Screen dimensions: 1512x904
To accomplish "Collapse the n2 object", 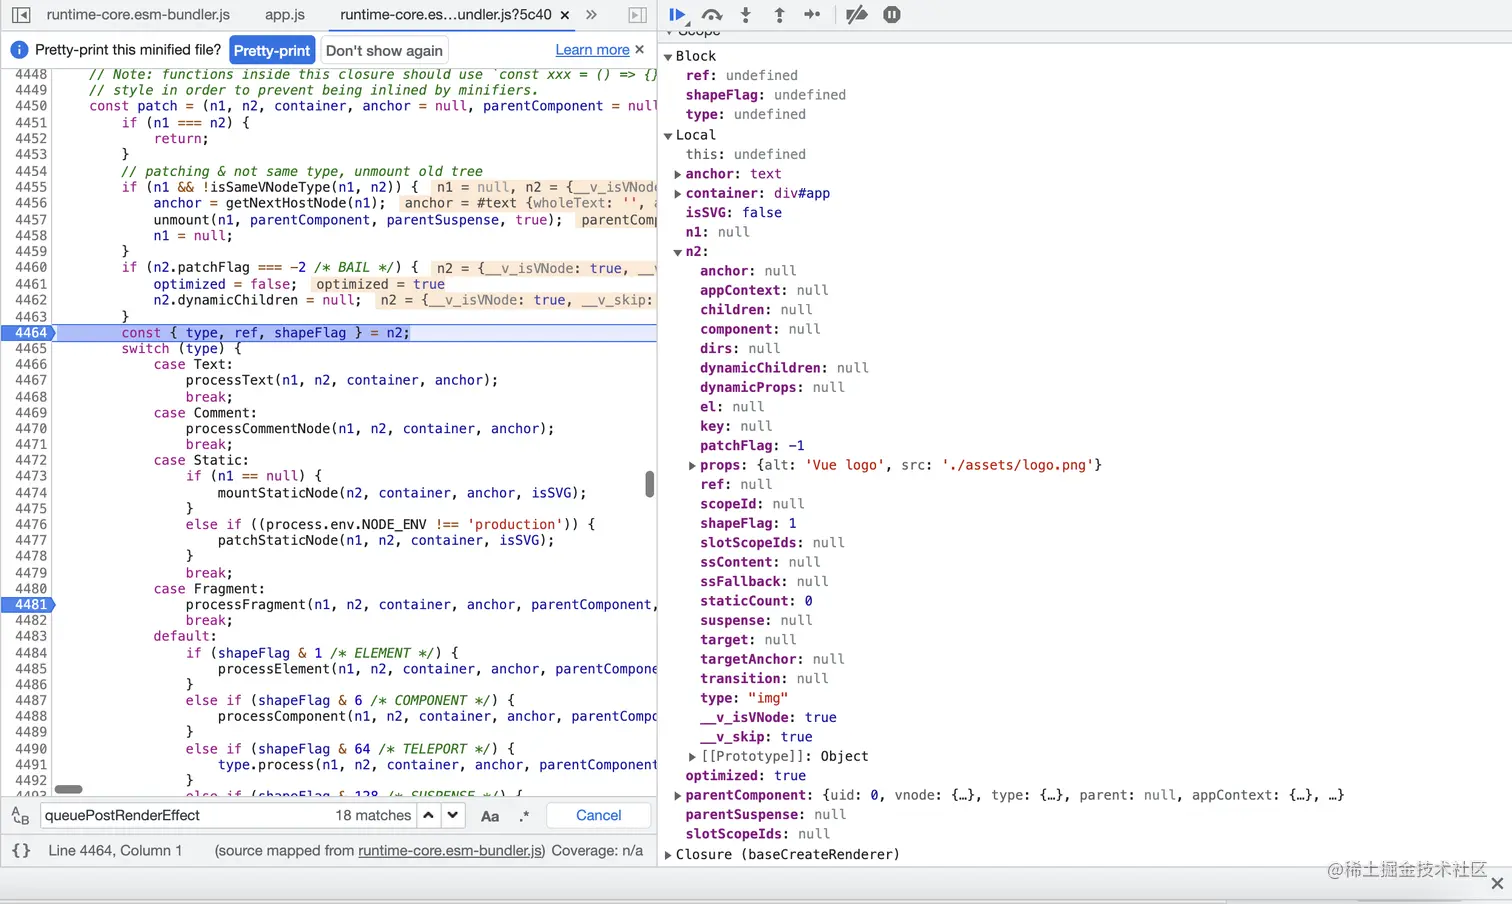I will (678, 252).
